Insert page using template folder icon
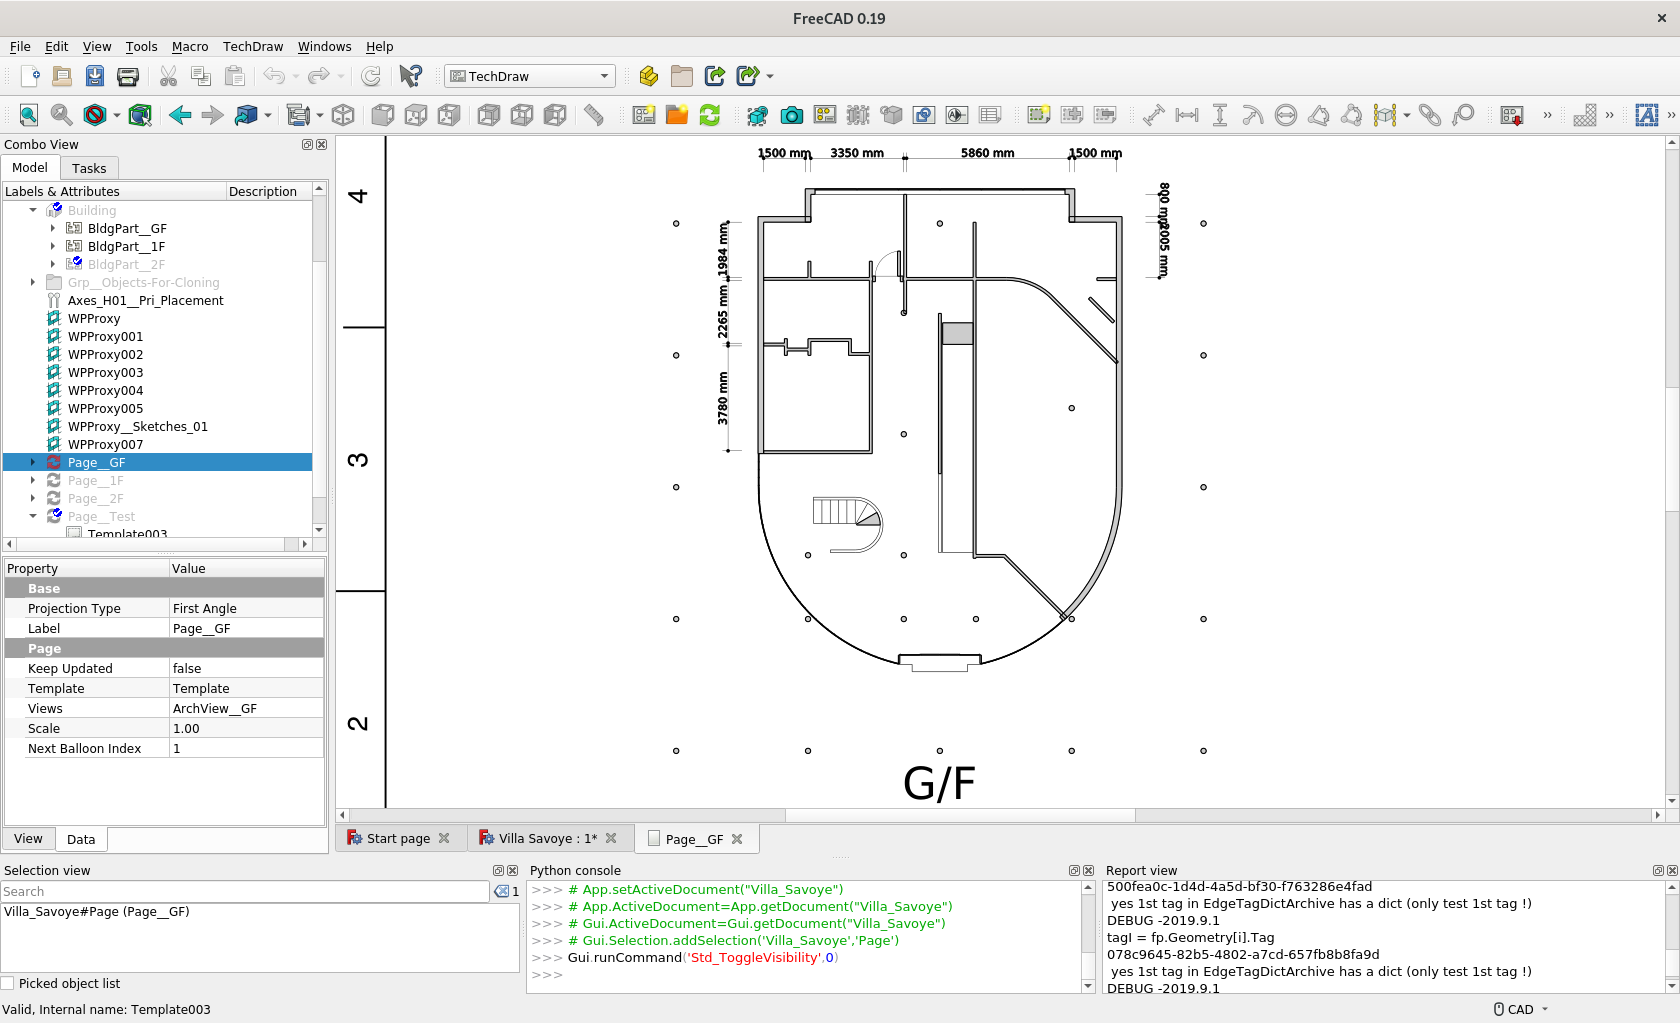This screenshot has height=1023, width=1680. pos(677,115)
